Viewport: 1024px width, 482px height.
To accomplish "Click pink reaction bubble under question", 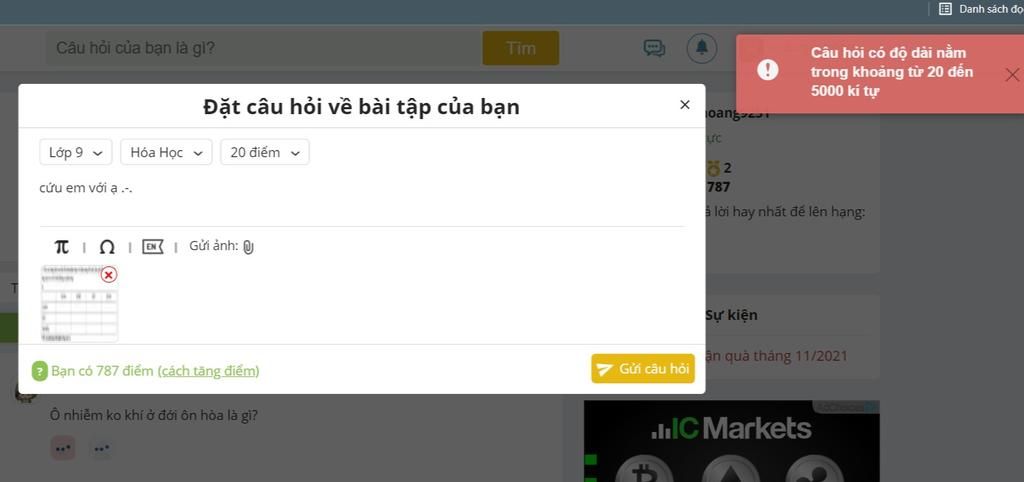I will pyautogui.click(x=63, y=449).
